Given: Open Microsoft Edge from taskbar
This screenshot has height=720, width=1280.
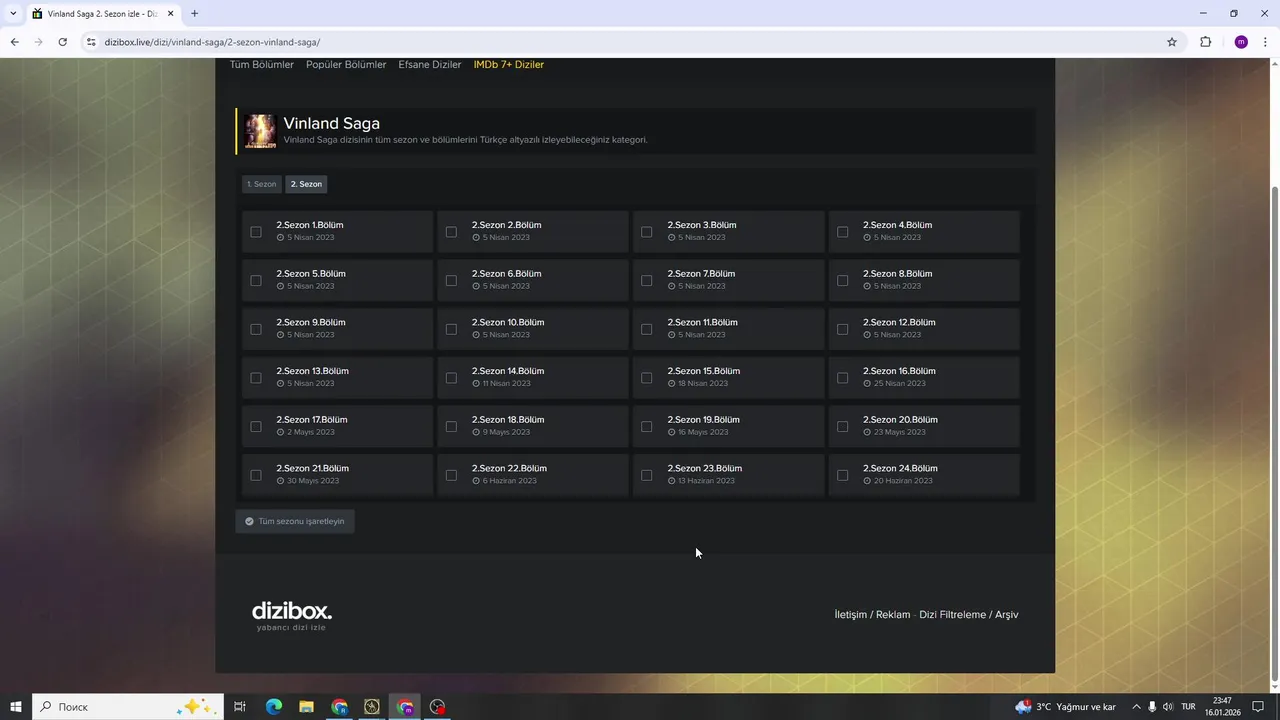Looking at the screenshot, I should pyautogui.click(x=273, y=707).
